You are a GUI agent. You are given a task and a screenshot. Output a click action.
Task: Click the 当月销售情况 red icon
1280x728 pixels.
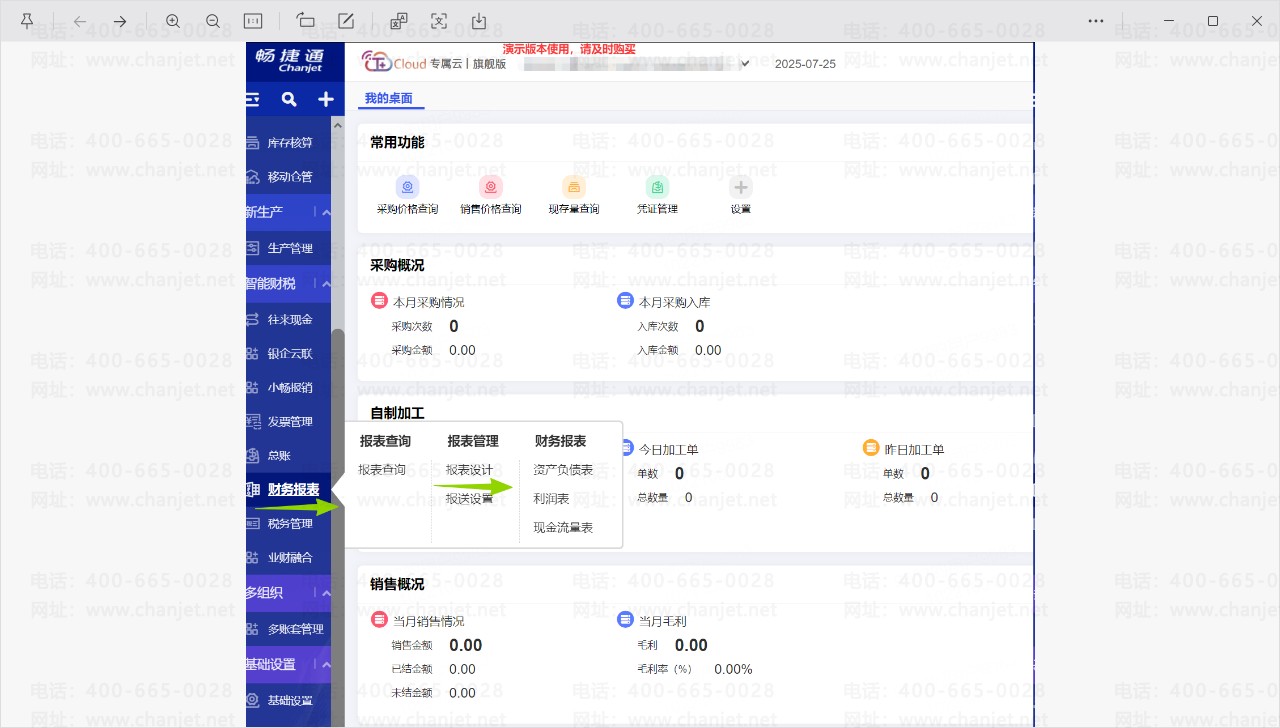379,620
